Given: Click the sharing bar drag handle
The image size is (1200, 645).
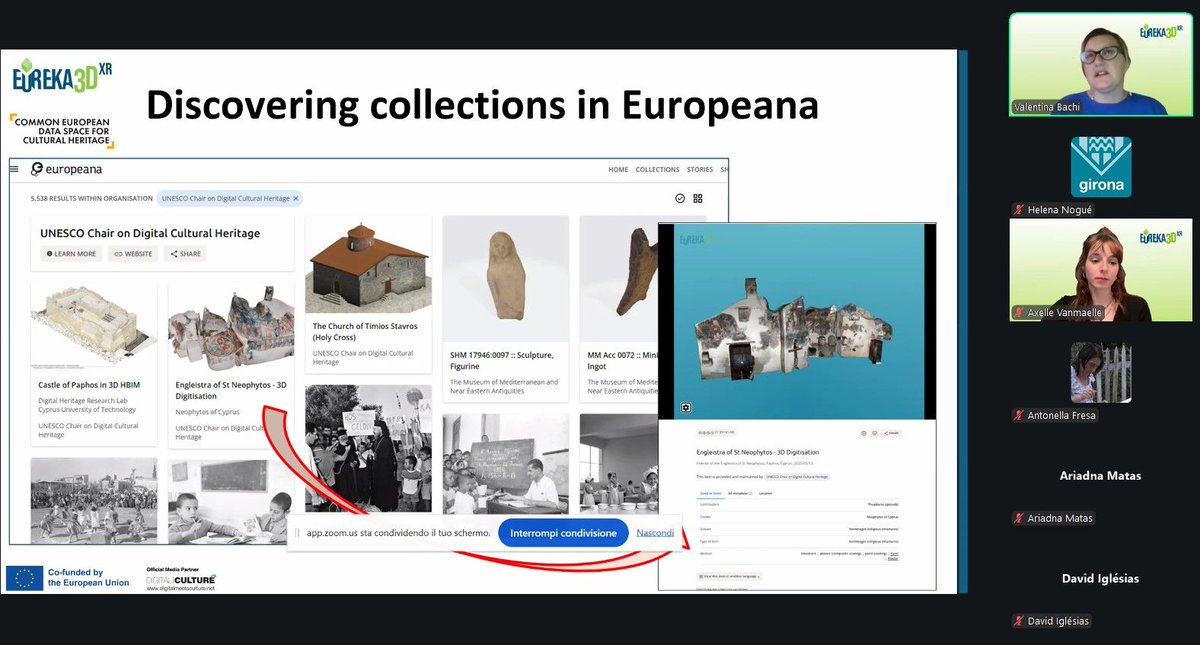Looking at the screenshot, I should point(296,533).
